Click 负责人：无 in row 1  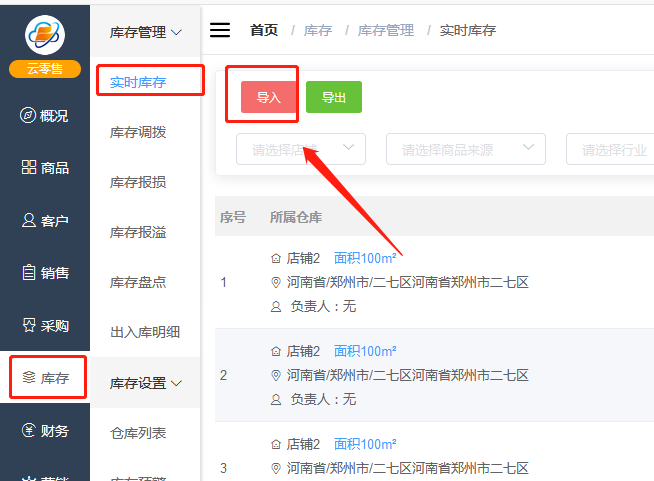pyautogui.click(x=323, y=307)
